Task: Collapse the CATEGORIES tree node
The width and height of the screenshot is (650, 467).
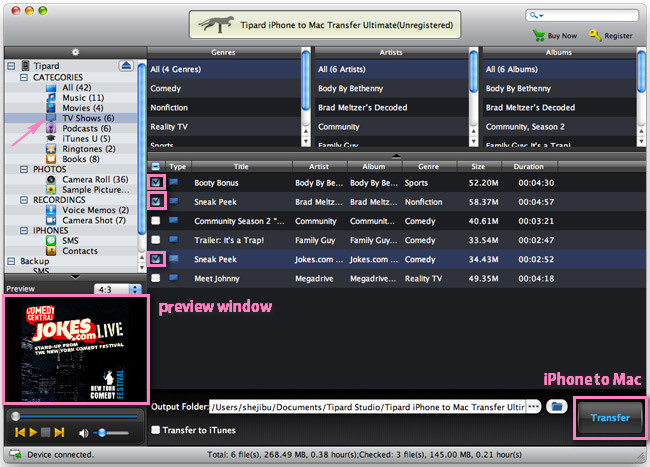Action: point(24,77)
